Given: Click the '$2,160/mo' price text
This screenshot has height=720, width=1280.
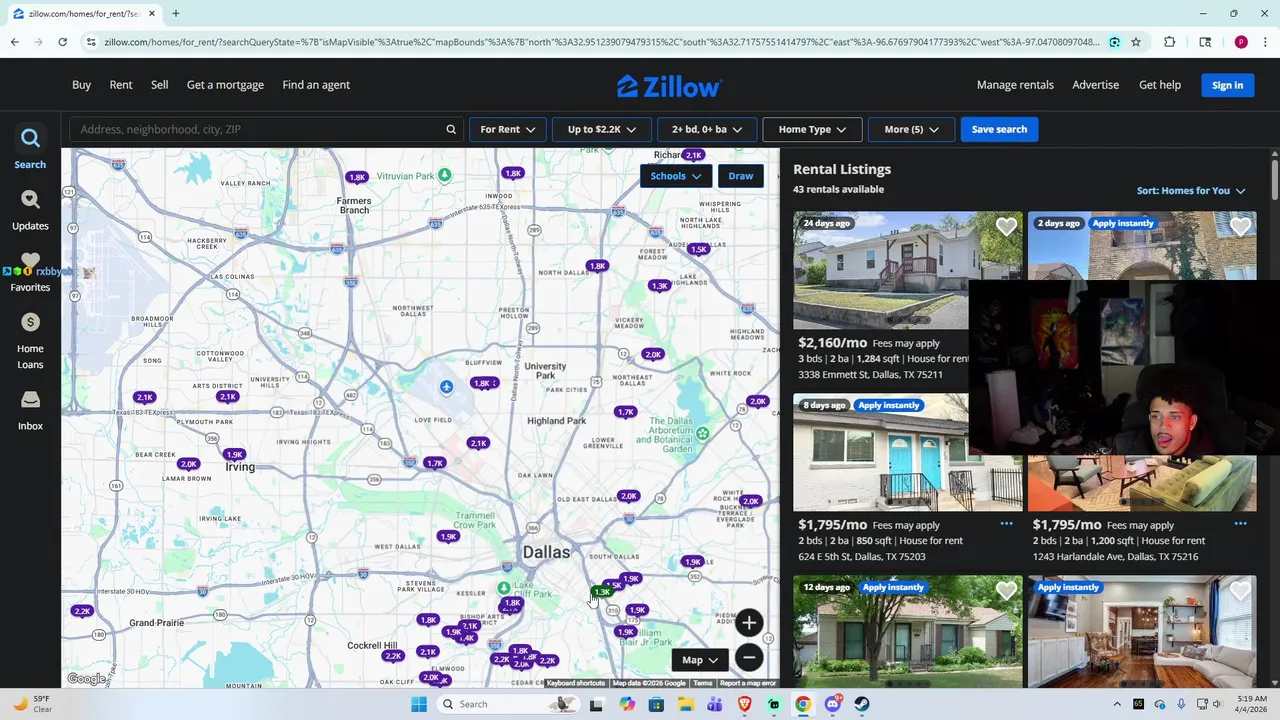Looking at the screenshot, I should click(x=832, y=343).
